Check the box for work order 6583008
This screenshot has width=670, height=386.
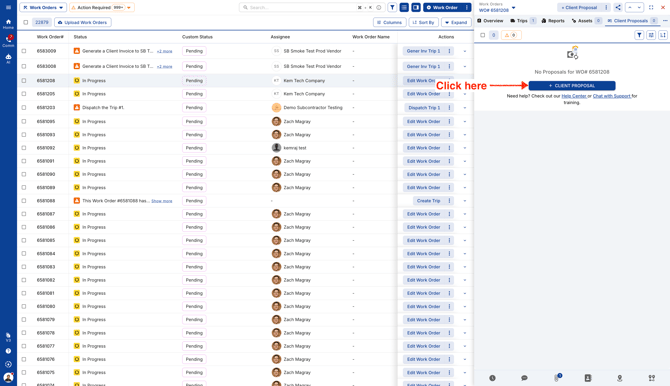point(24,66)
